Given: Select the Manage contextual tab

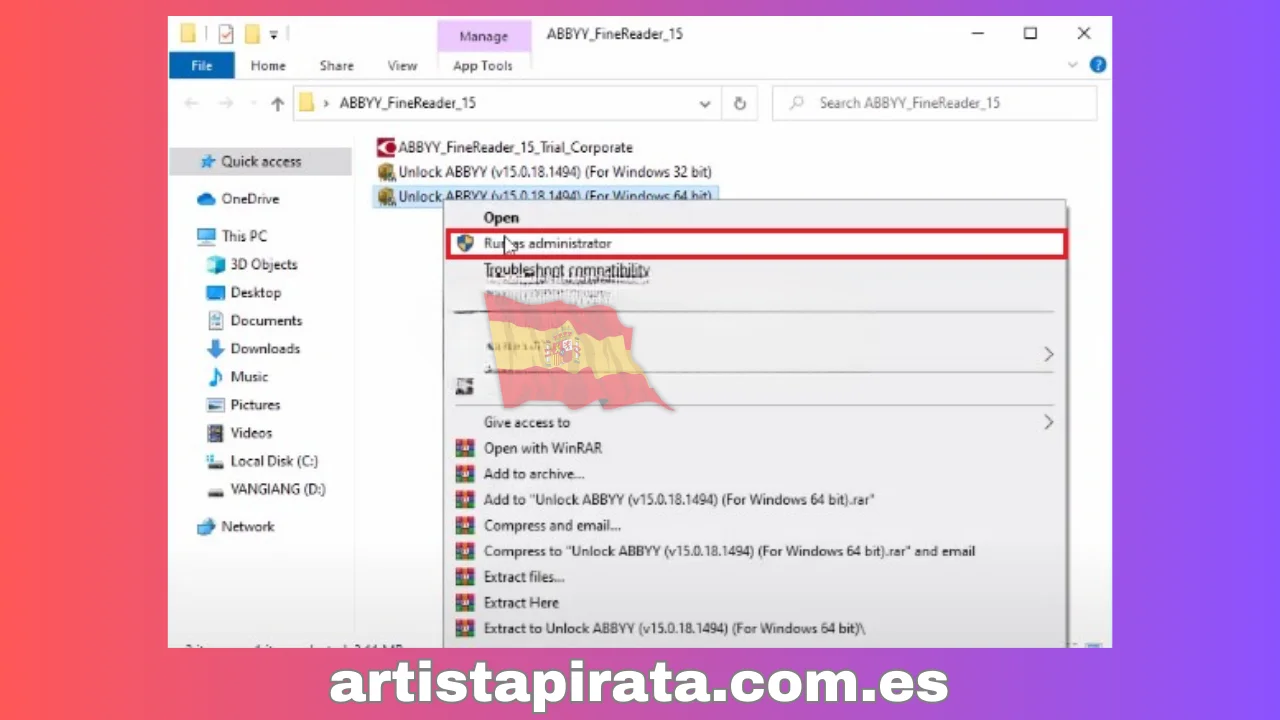Looking at the screenshot, I should tap(483, 36).
